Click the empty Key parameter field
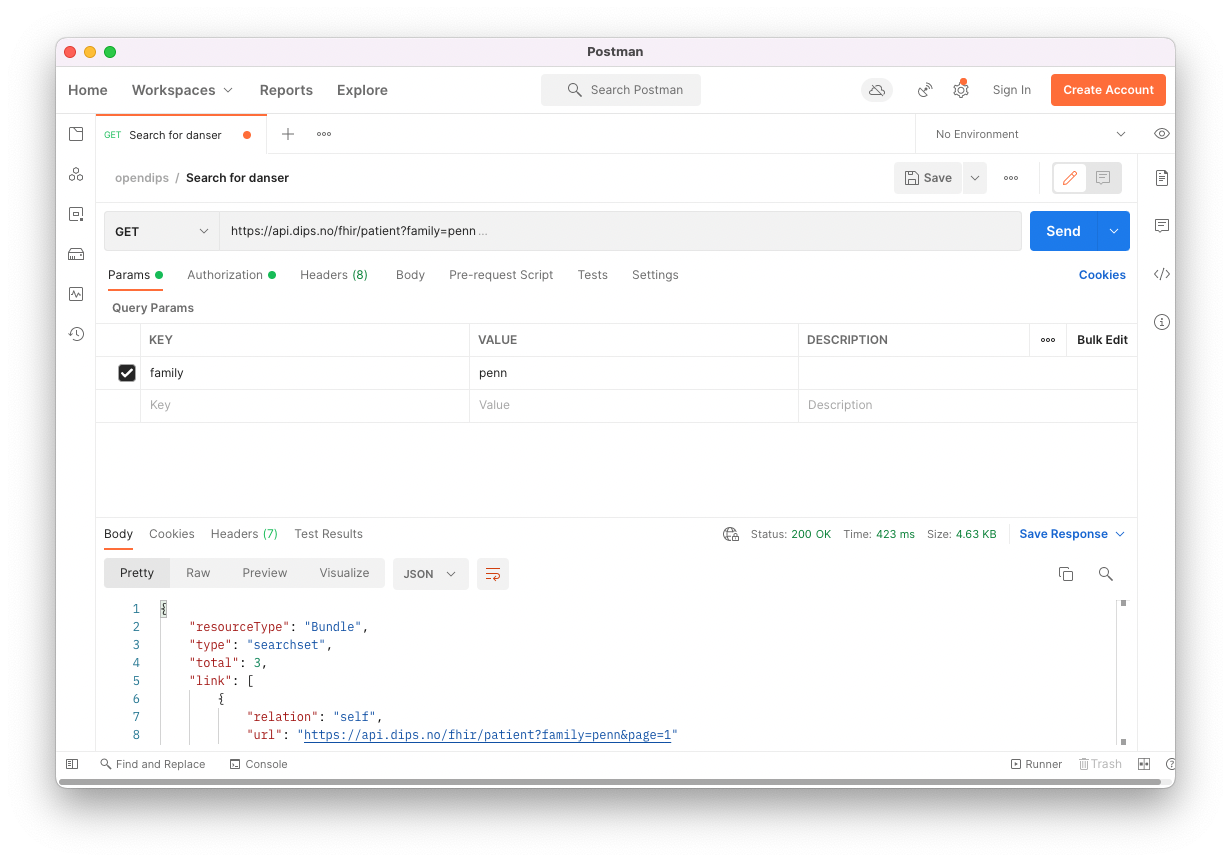Viewport: 1231px width, 862px height. click(x=305, y=405)
